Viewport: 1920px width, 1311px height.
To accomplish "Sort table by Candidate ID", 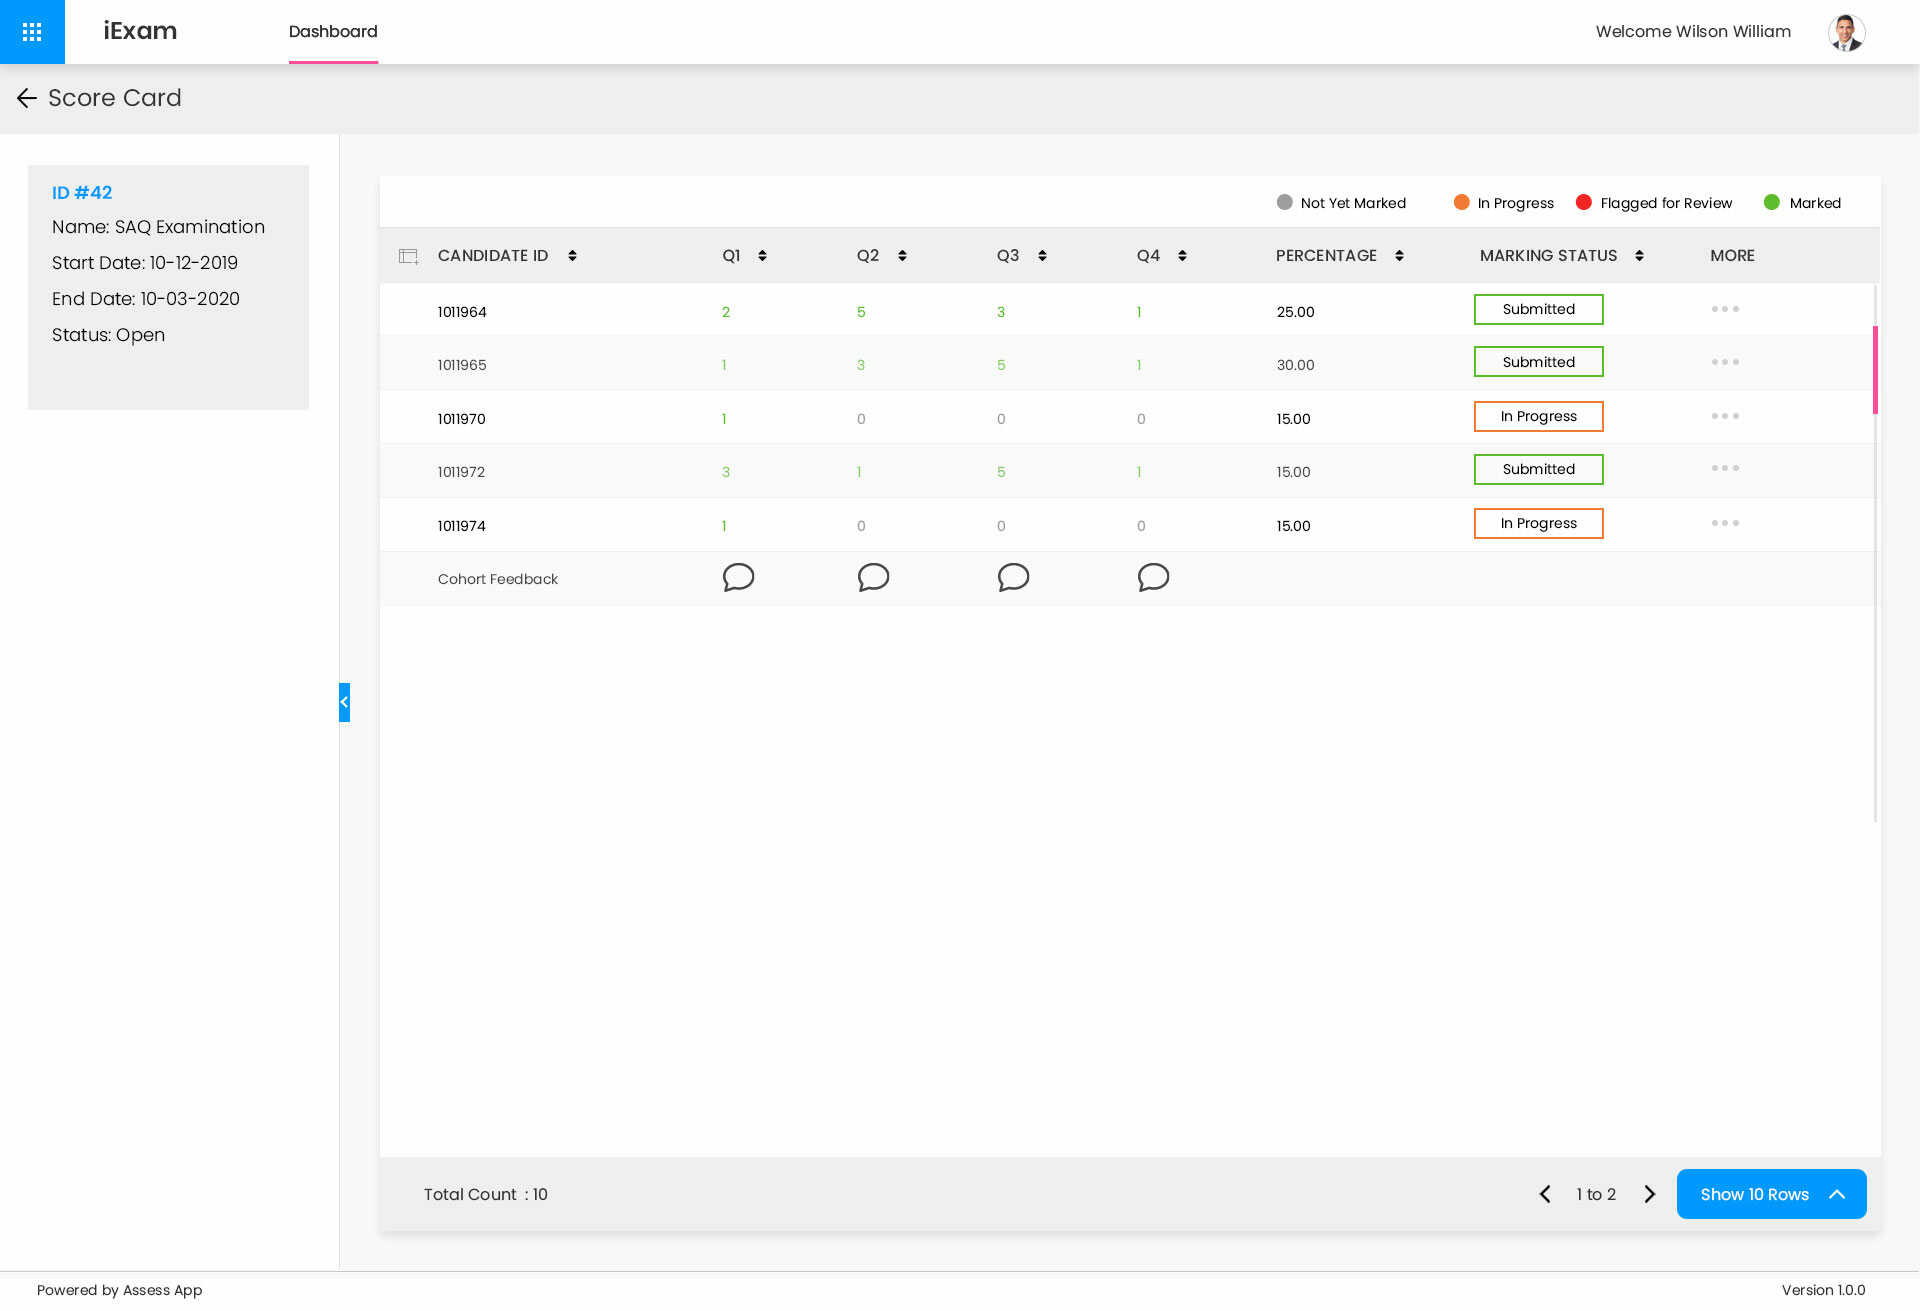I will pos(572,256).
